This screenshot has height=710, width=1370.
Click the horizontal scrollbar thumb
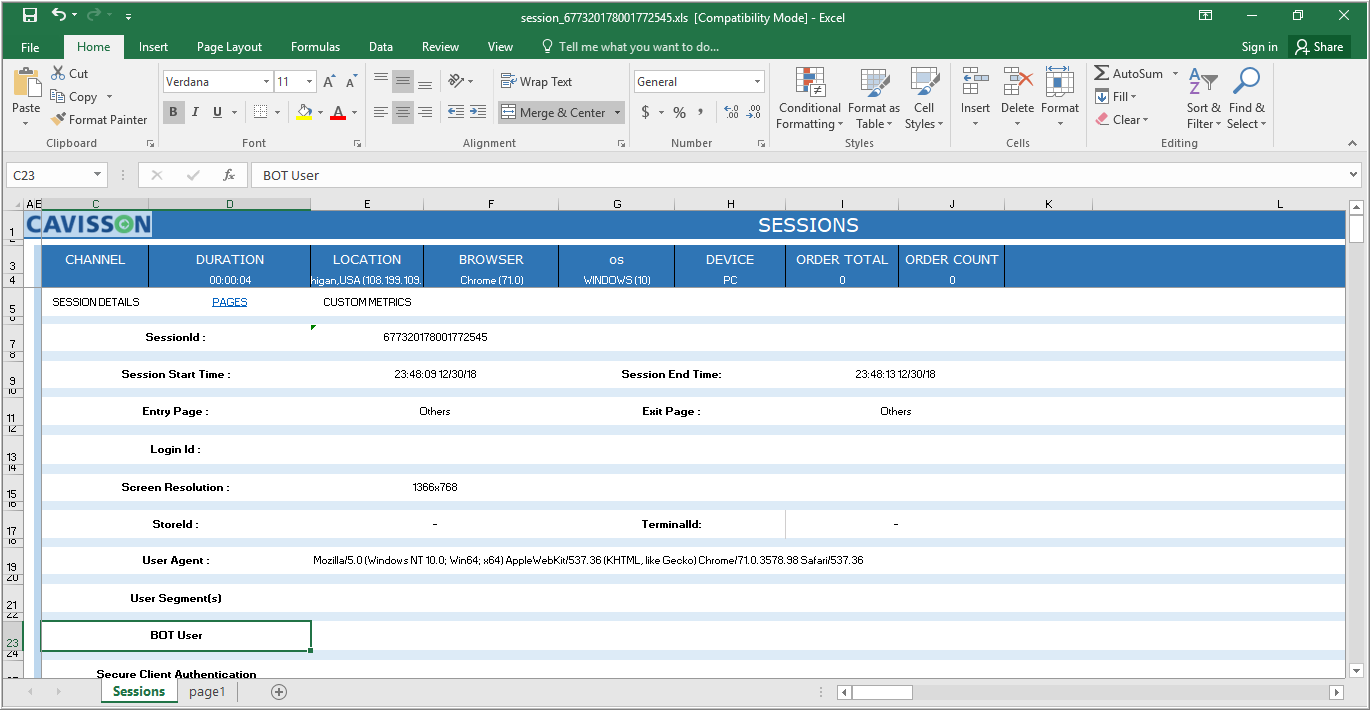[x=882, y=692]
